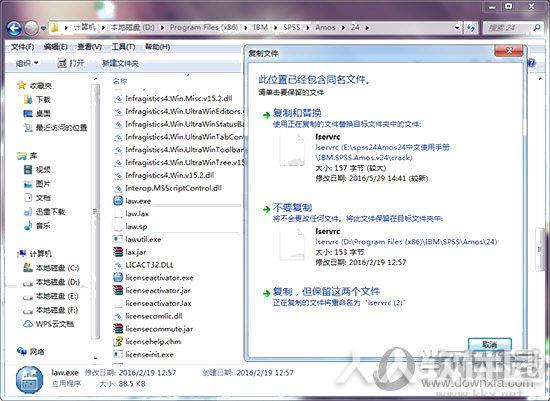550x401 pixels.
Task: Select 网络 in the navigation pane
Action: (31, 352)
